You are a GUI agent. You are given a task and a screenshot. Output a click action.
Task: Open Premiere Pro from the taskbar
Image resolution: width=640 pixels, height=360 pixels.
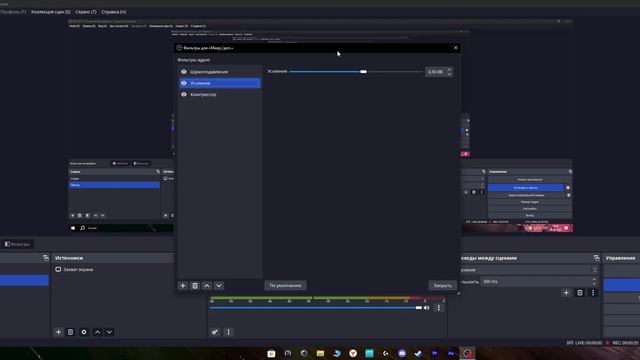coord(435,353)
